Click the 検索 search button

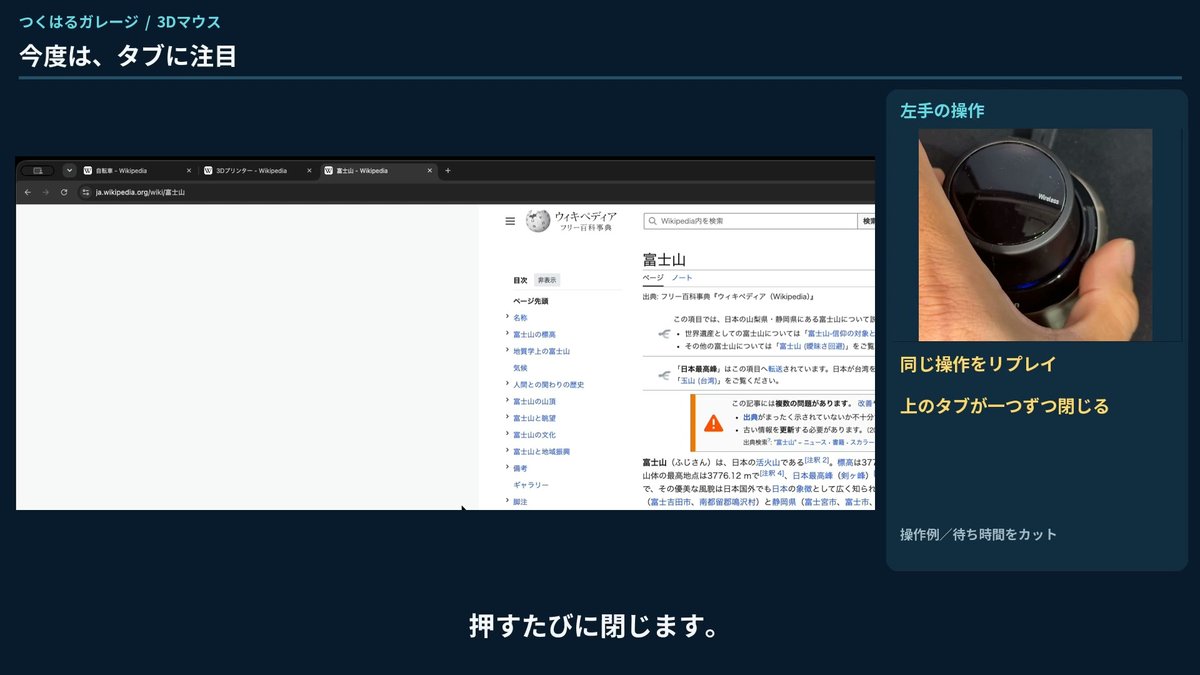[867, 221]
